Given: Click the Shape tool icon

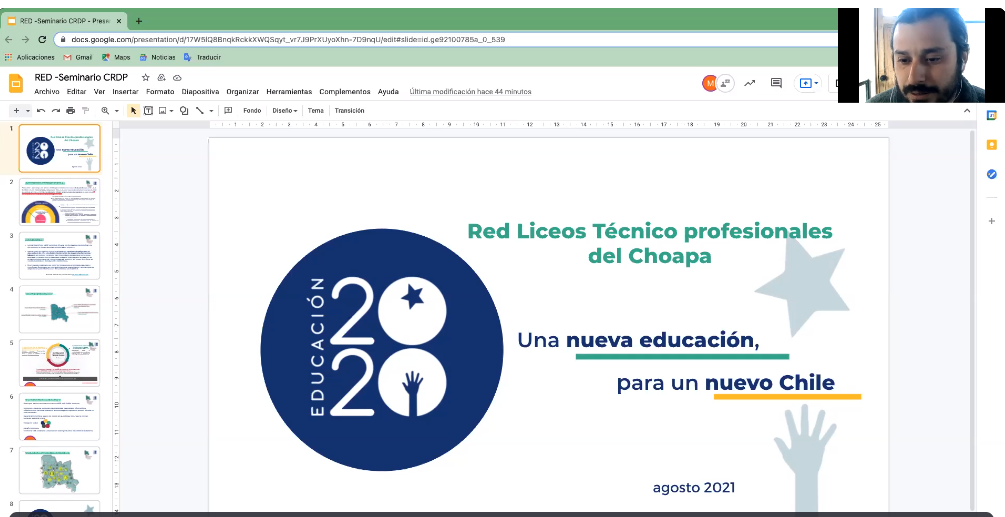Looking at the screenshot, I should (183, 111).
